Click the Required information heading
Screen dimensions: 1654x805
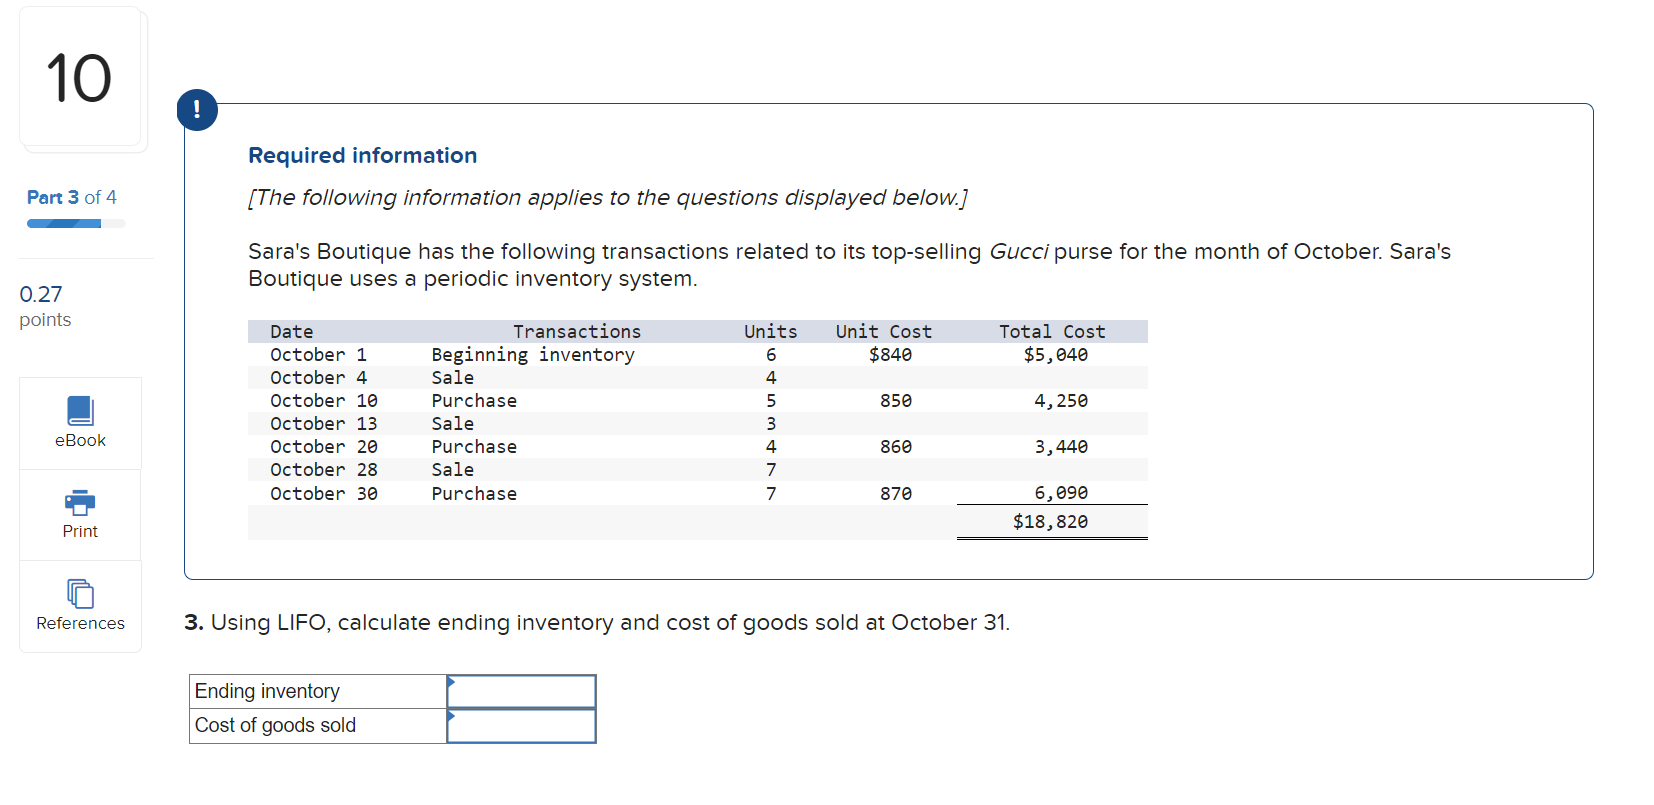pyautogui.click(x=362, y=155)
